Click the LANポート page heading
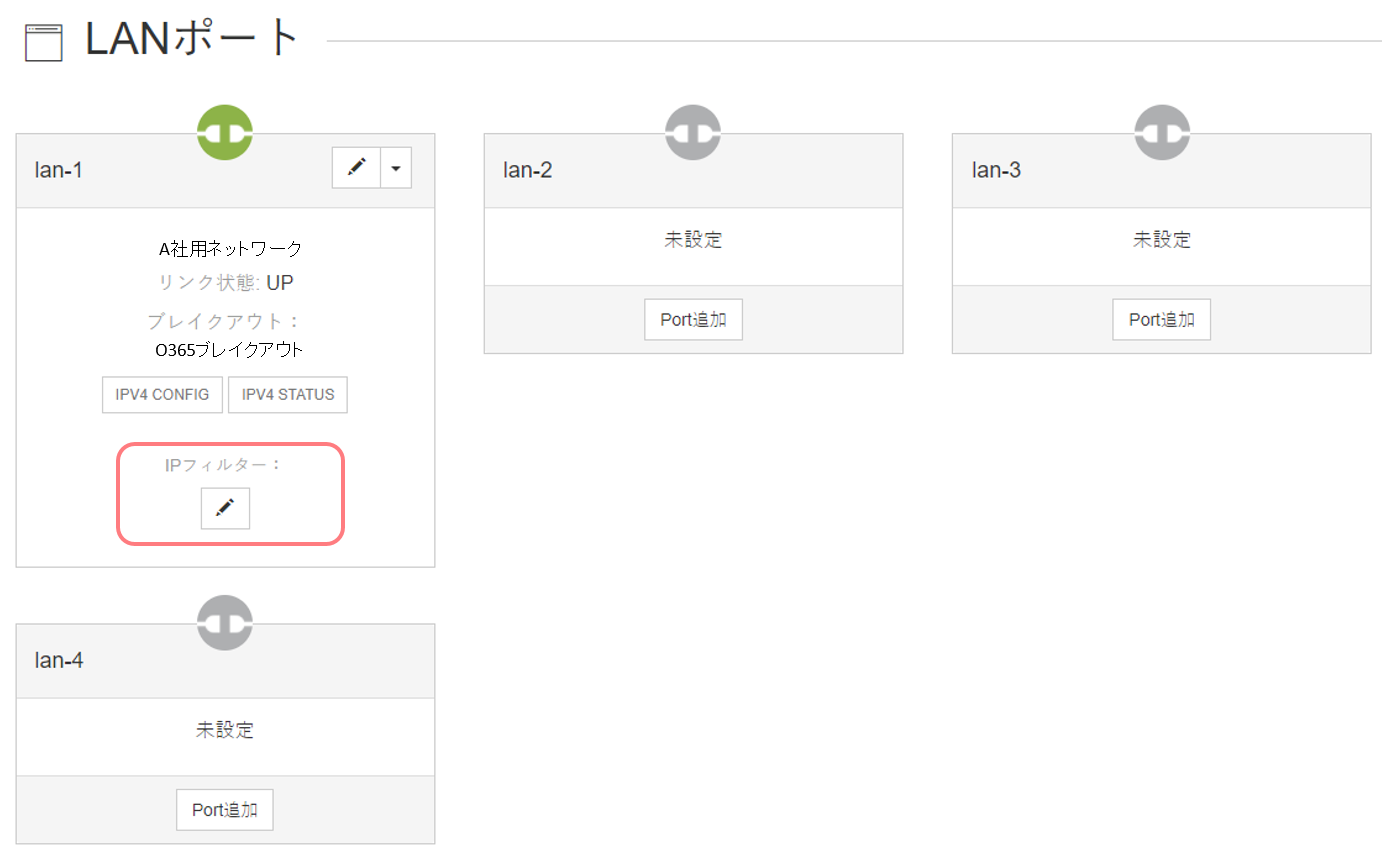1382x859 pixels. pos(193,40)
